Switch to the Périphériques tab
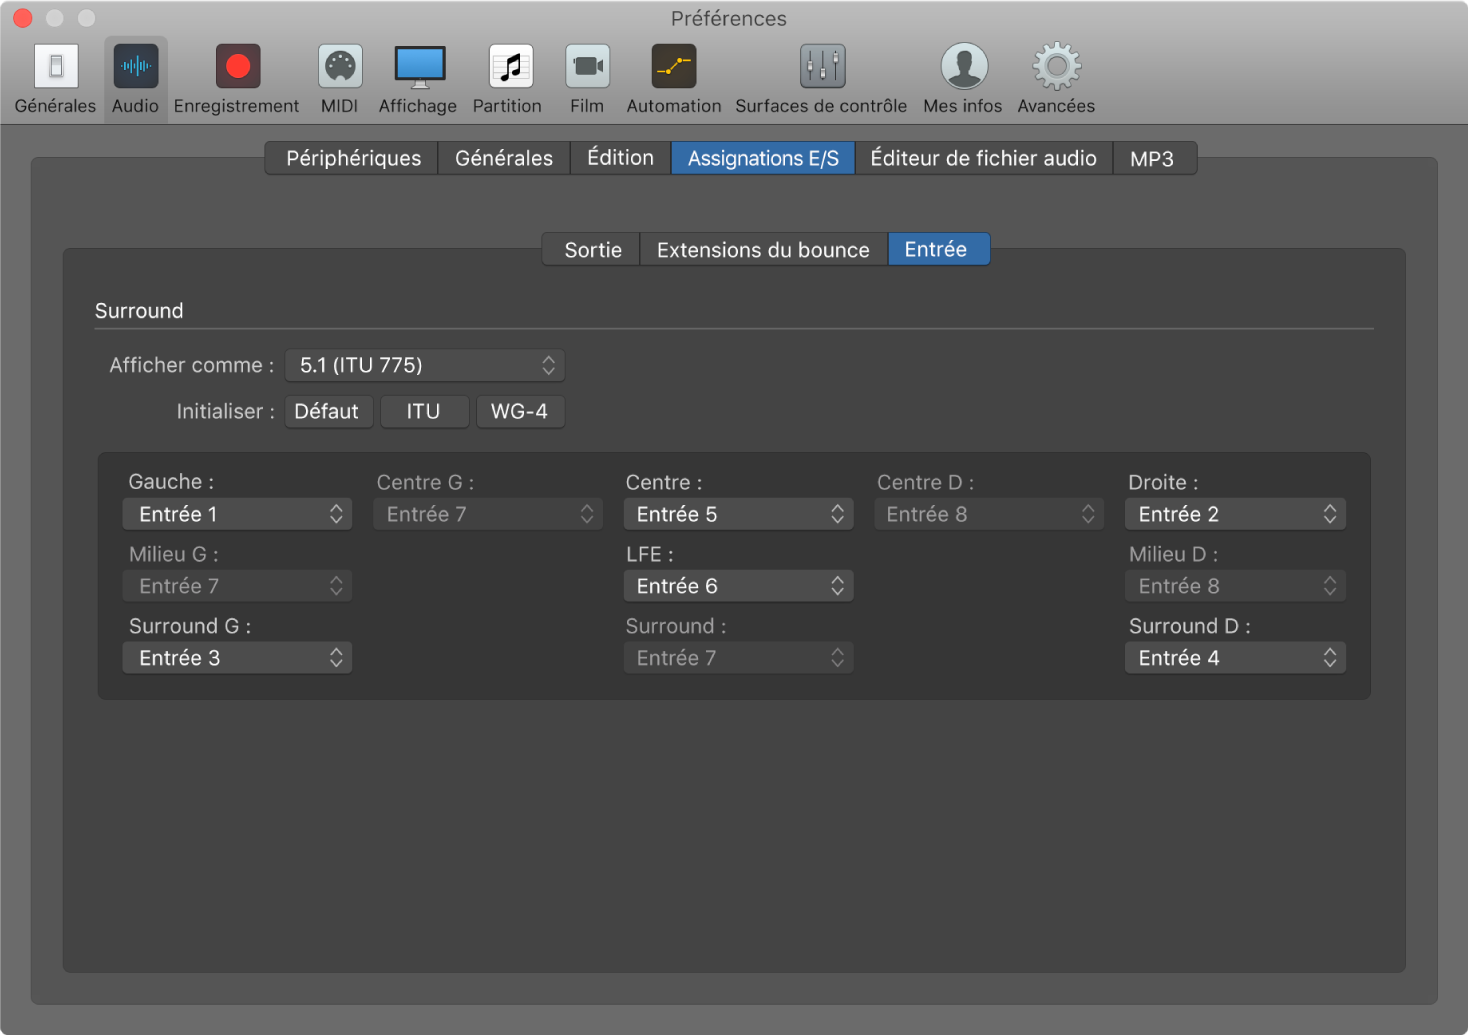Viewport: 1468px width, 1035px height. [353, 158]
